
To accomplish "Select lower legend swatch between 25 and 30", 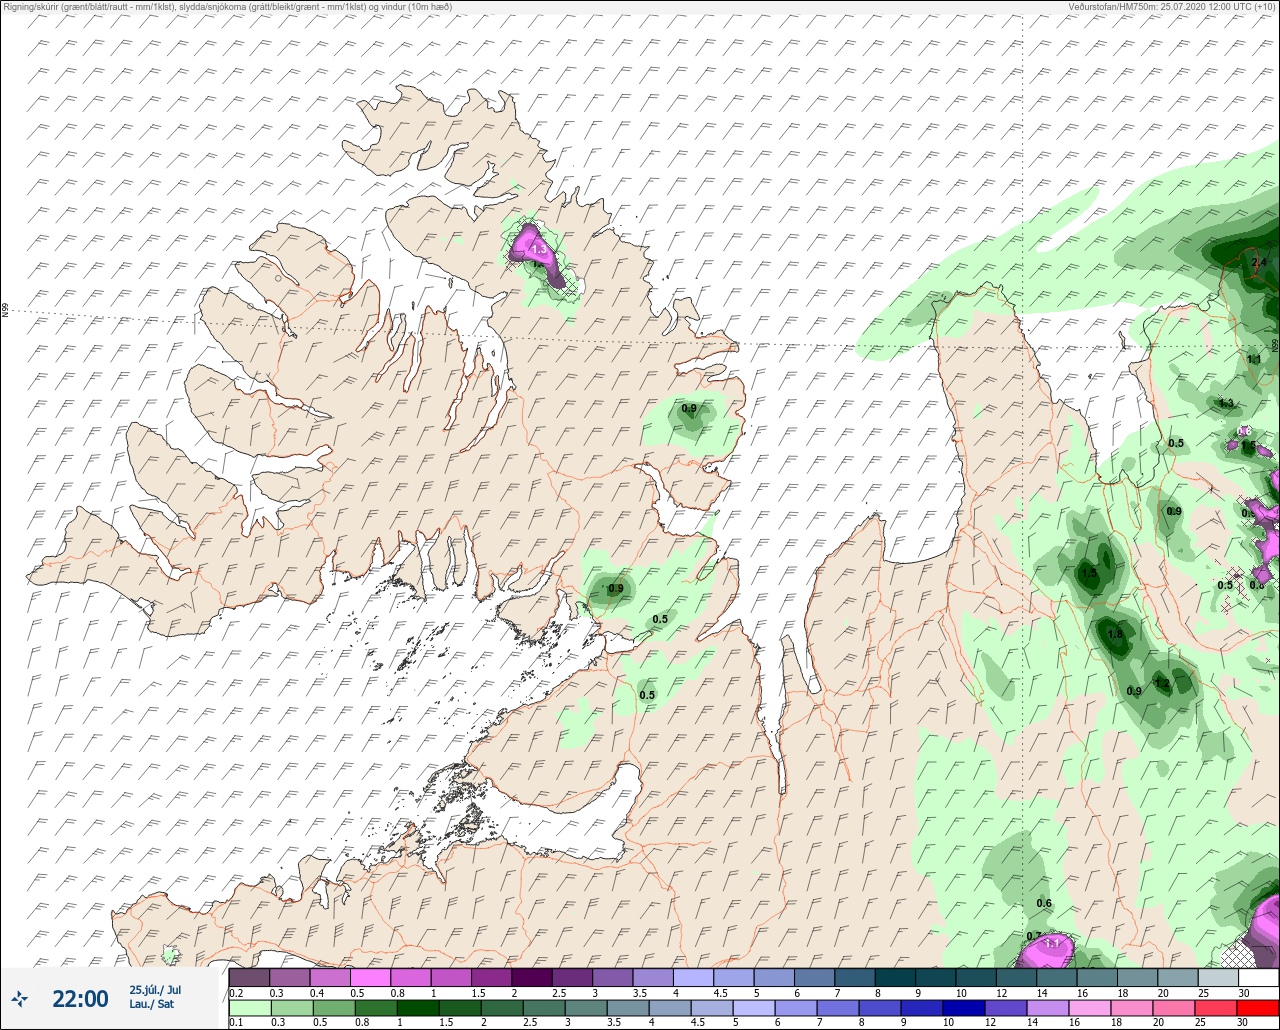I will click(x=1218, y=1008).
